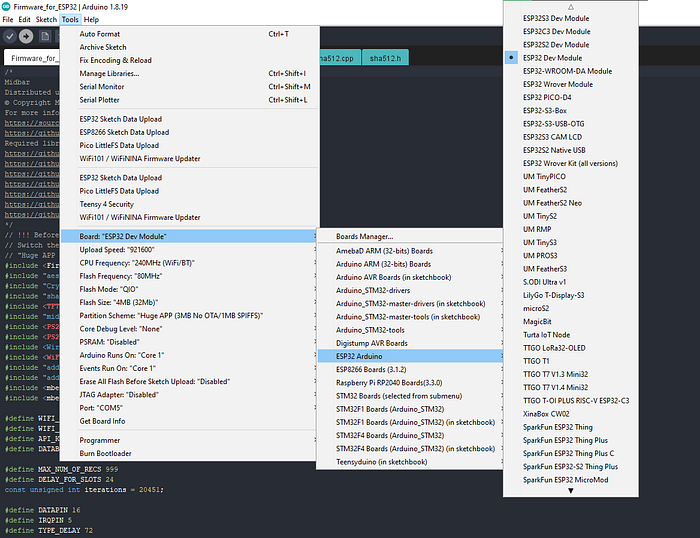Screen dimensions: 700x538
Task: Click Teensy 4 Security
Action: (189, 204)
